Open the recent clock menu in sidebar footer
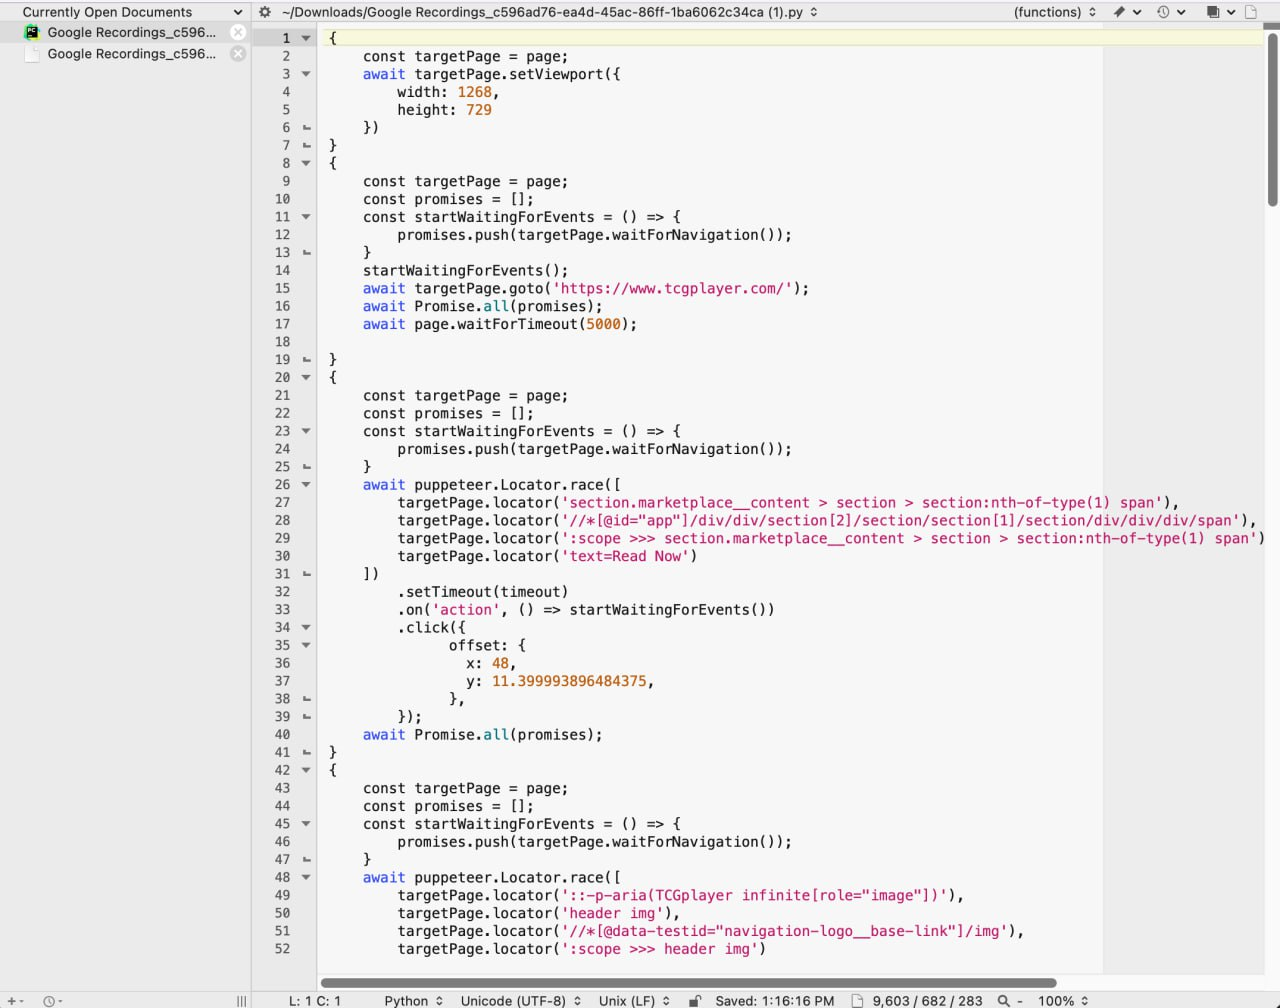 click(52, 1000)
